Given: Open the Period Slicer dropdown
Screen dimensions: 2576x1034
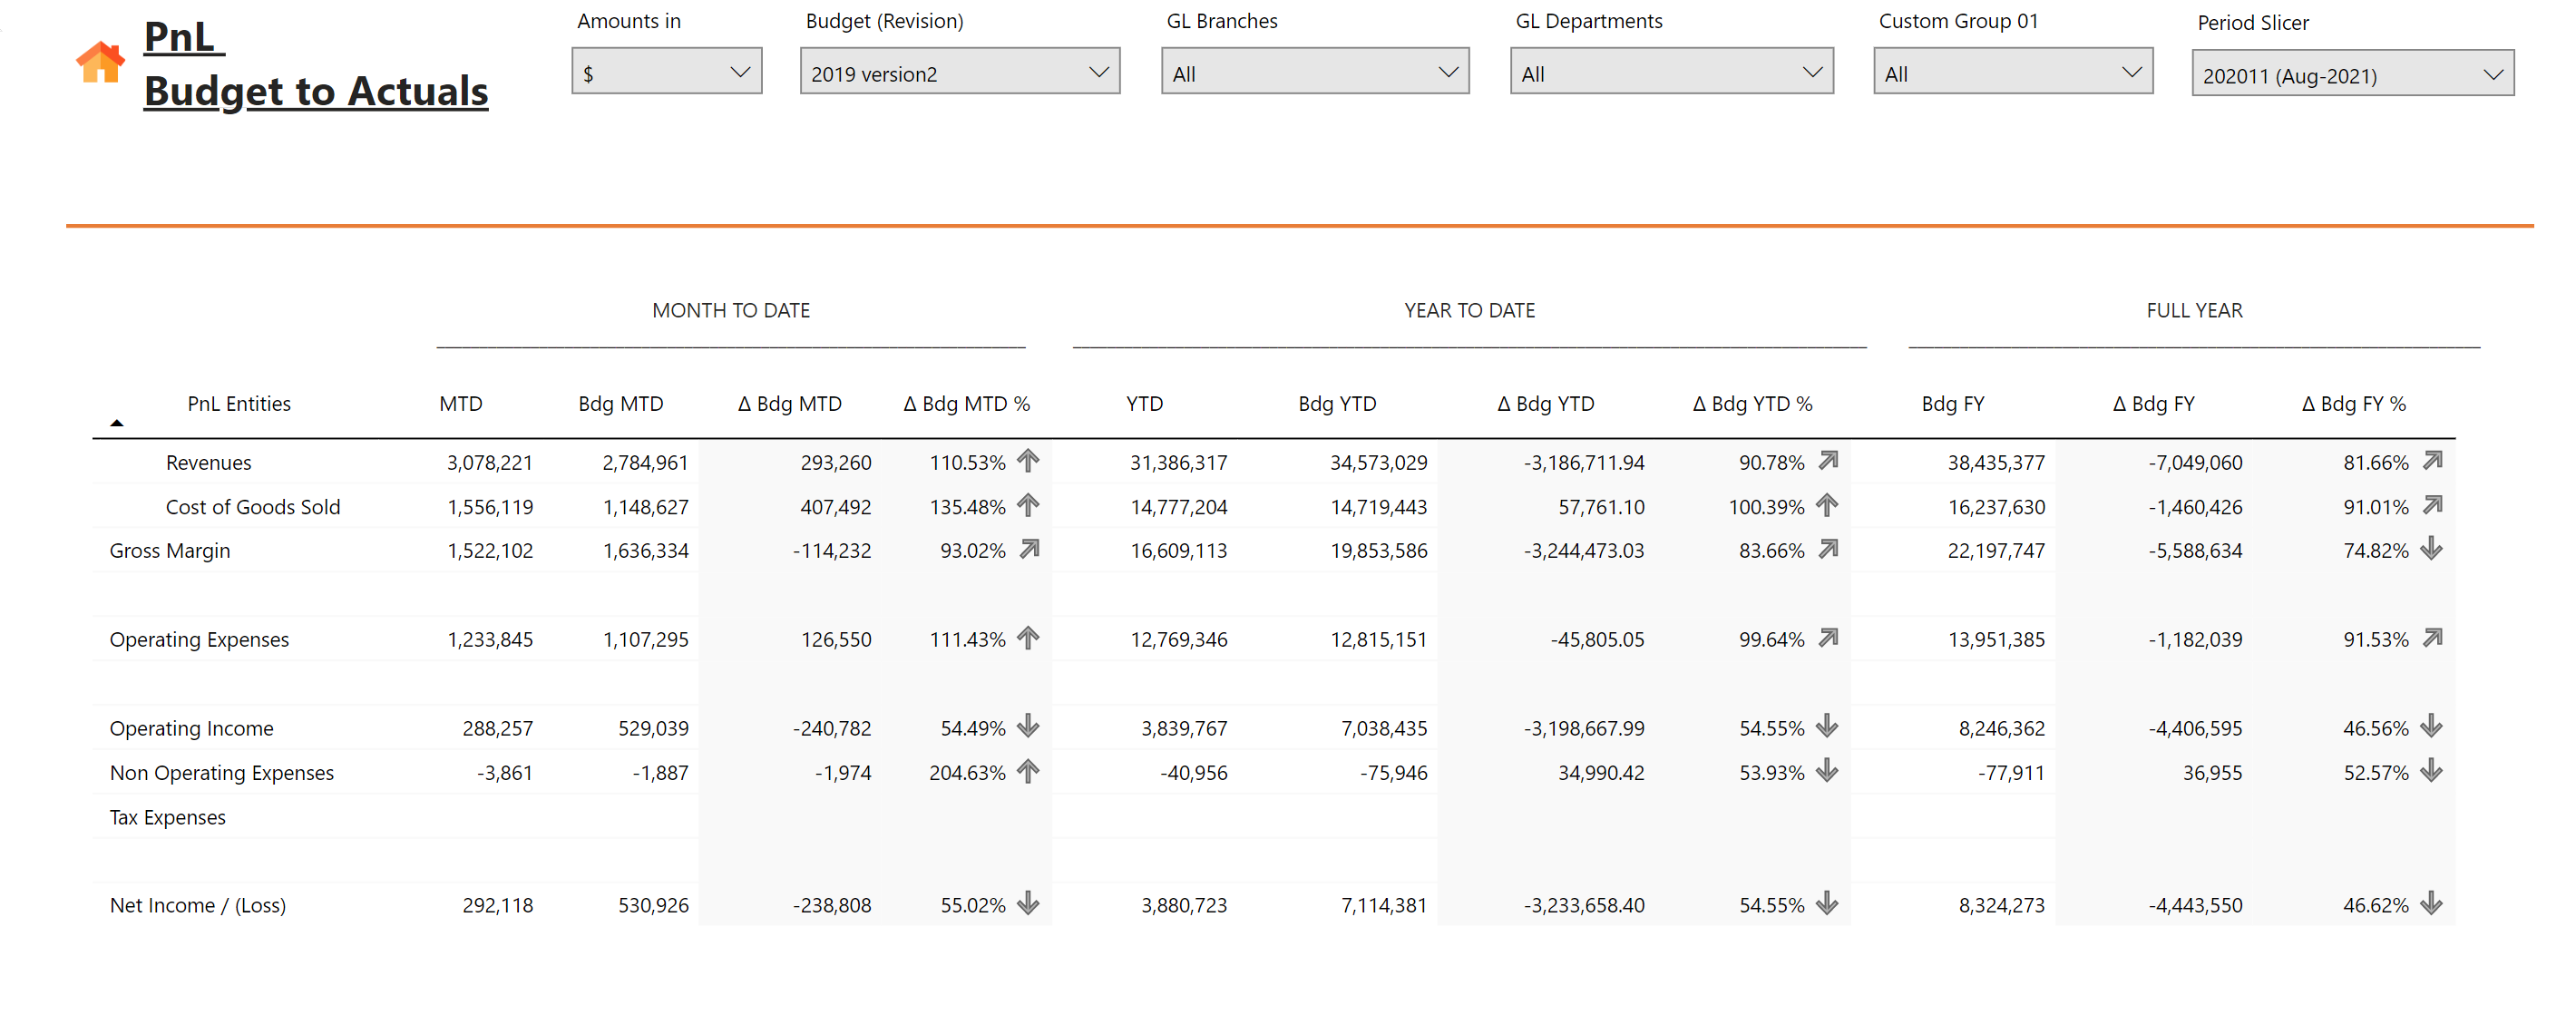Looking at the screenshot, I should [2352, 74].
